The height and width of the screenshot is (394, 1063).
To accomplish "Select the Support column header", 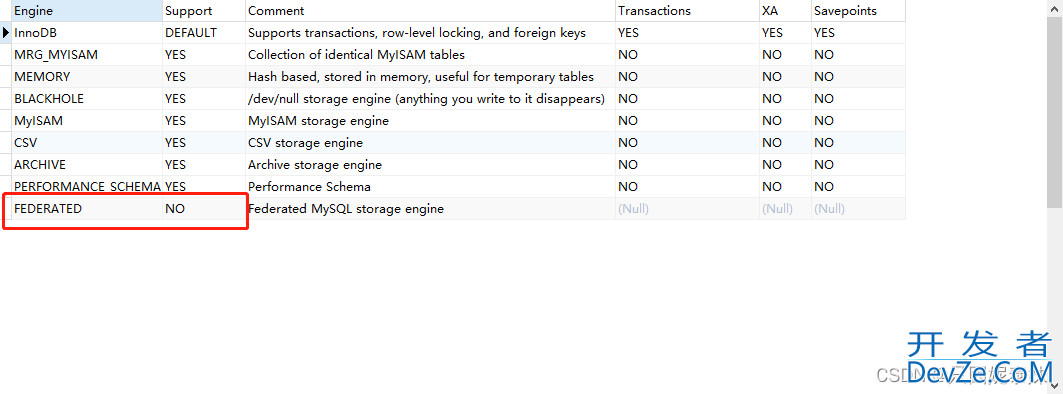I will pos(204,10).
